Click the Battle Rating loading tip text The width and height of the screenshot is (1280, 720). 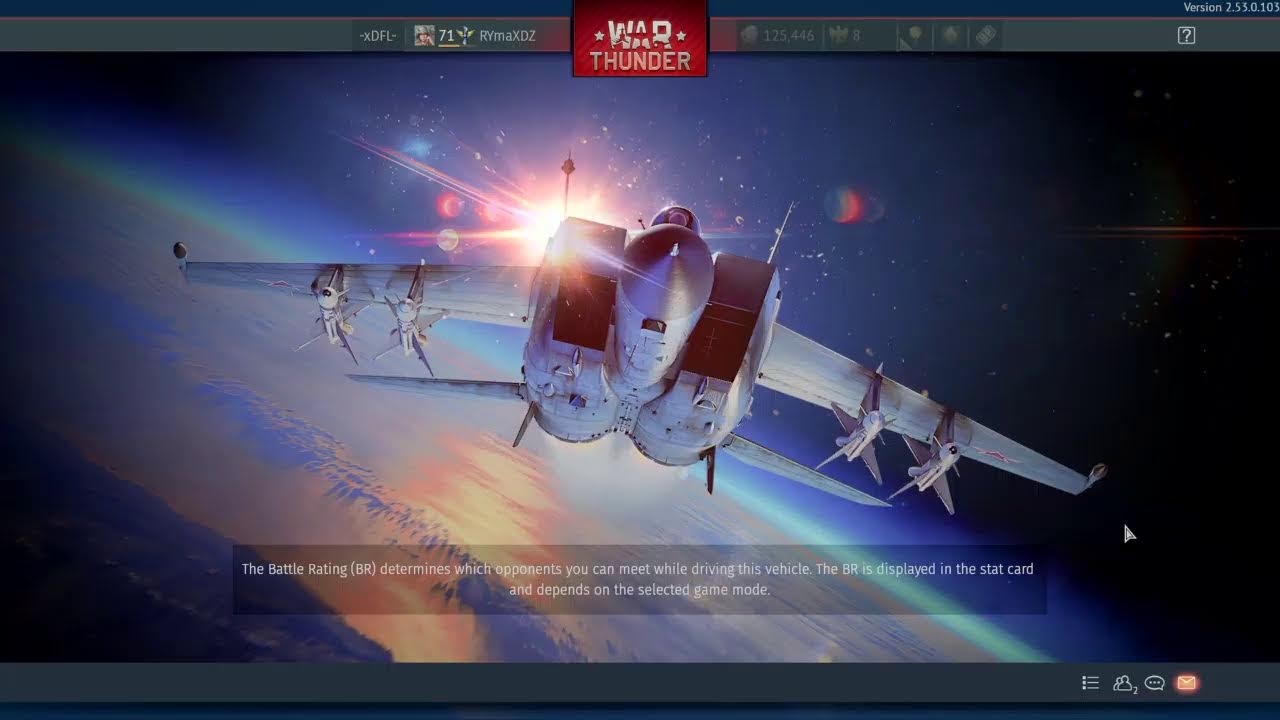click(x=638, y=579)
